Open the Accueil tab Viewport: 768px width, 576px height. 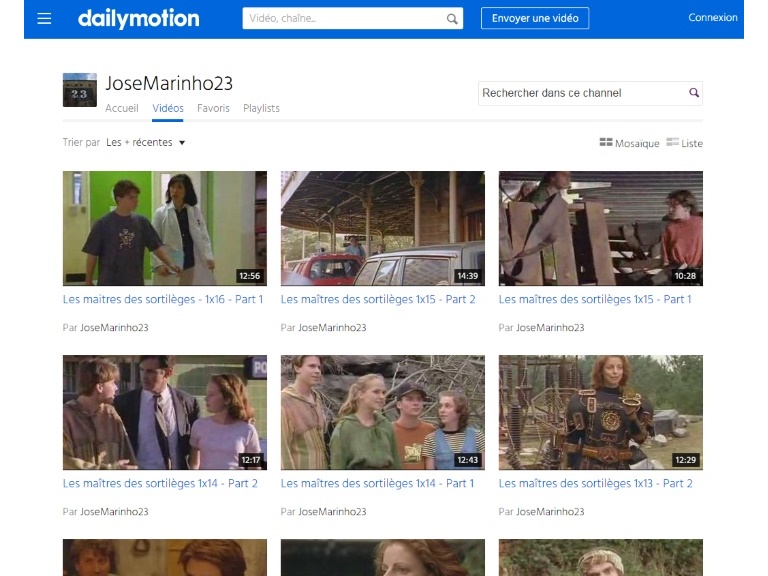pos(122,108)
